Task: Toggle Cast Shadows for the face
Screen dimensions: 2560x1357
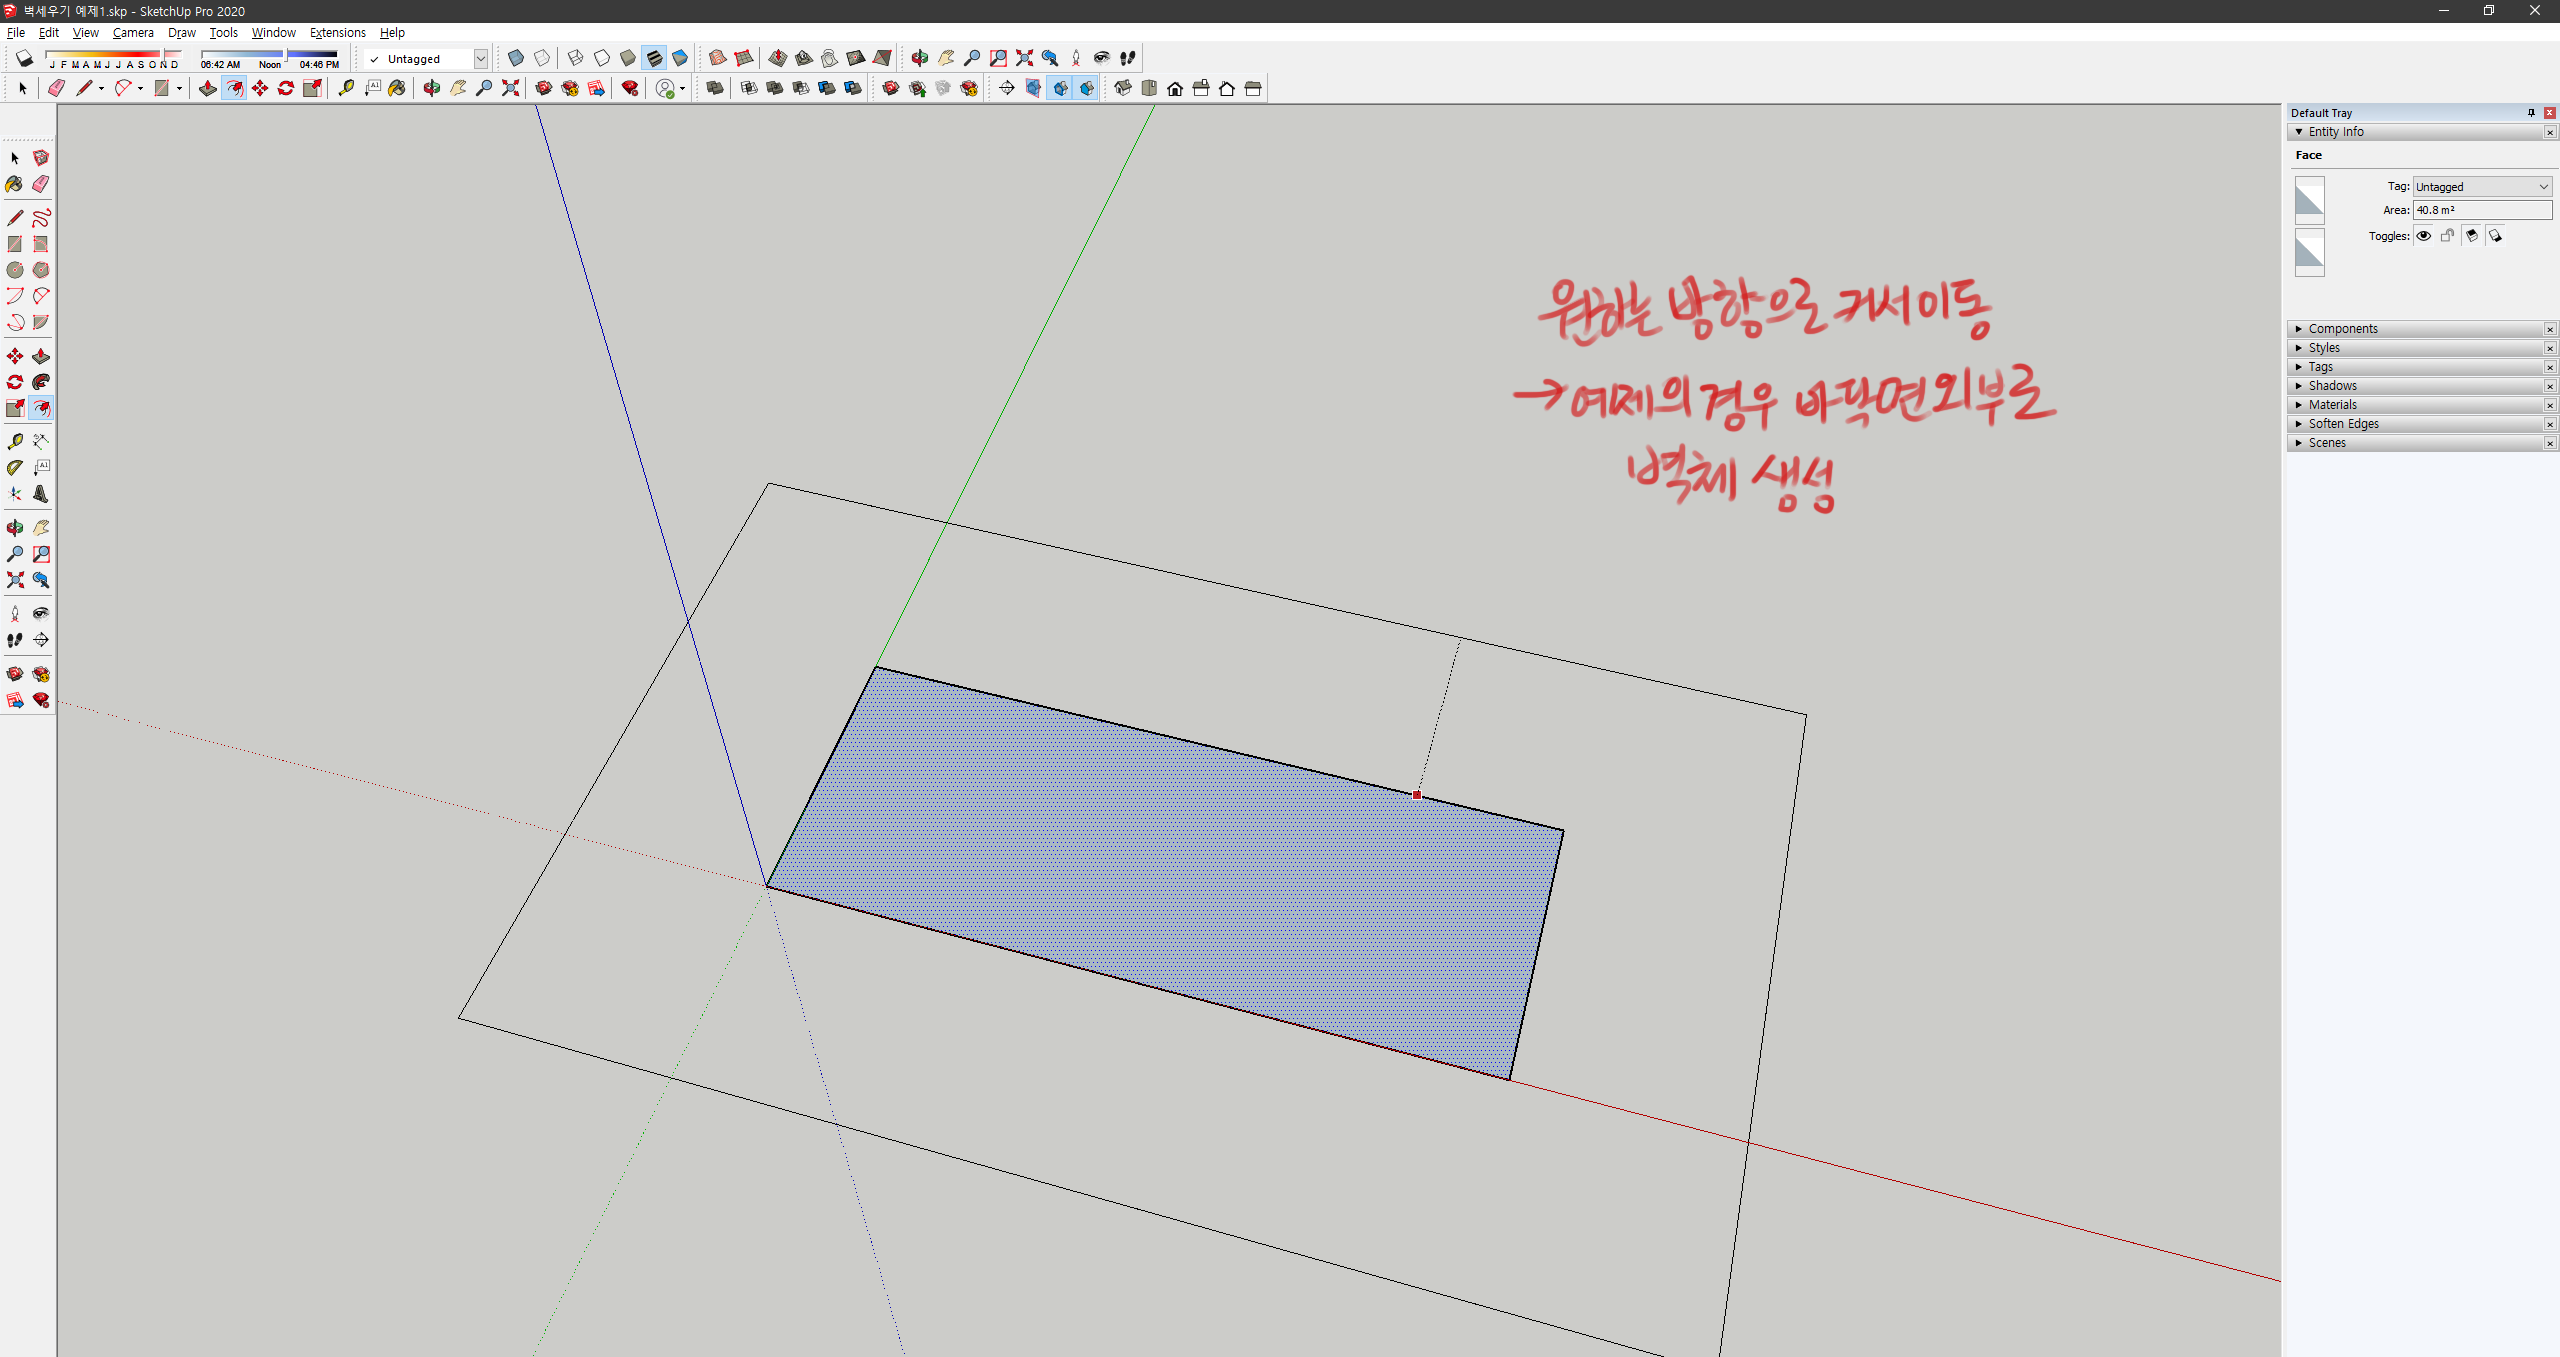Action: (x=2472, y=236)
